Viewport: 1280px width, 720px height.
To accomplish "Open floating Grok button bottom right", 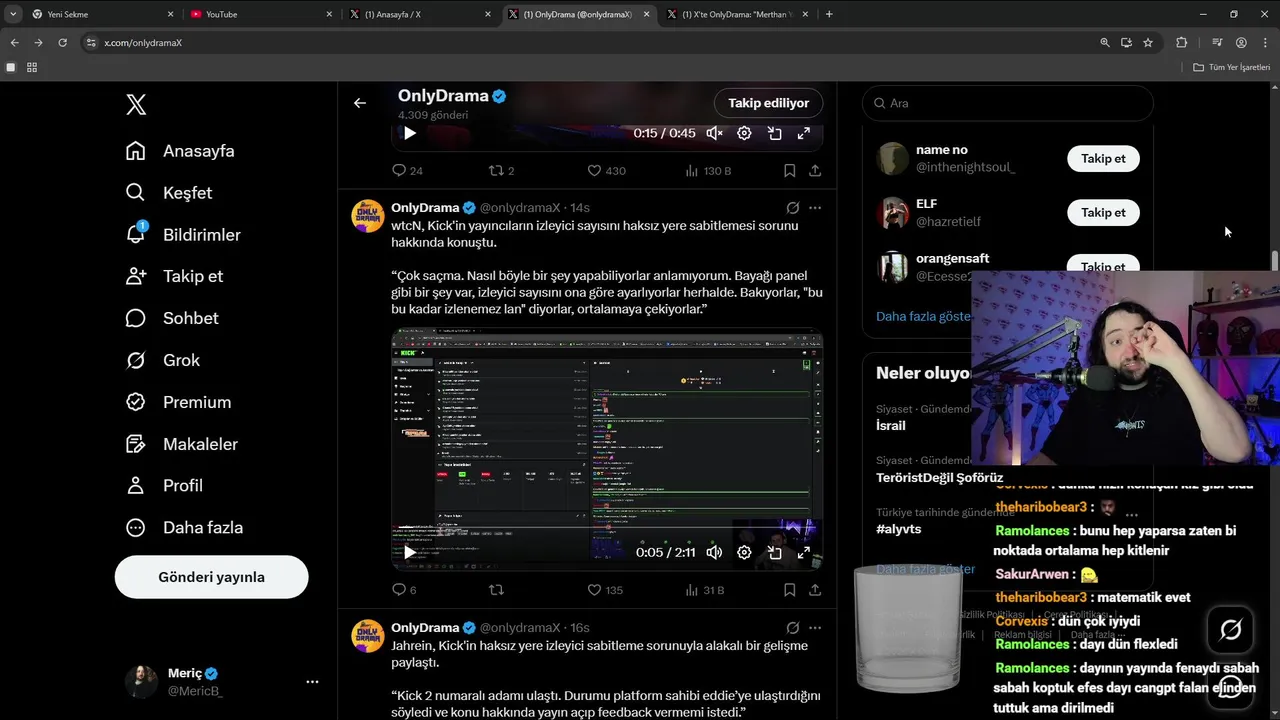I will pyautogui.click(x=1231, y=630).
